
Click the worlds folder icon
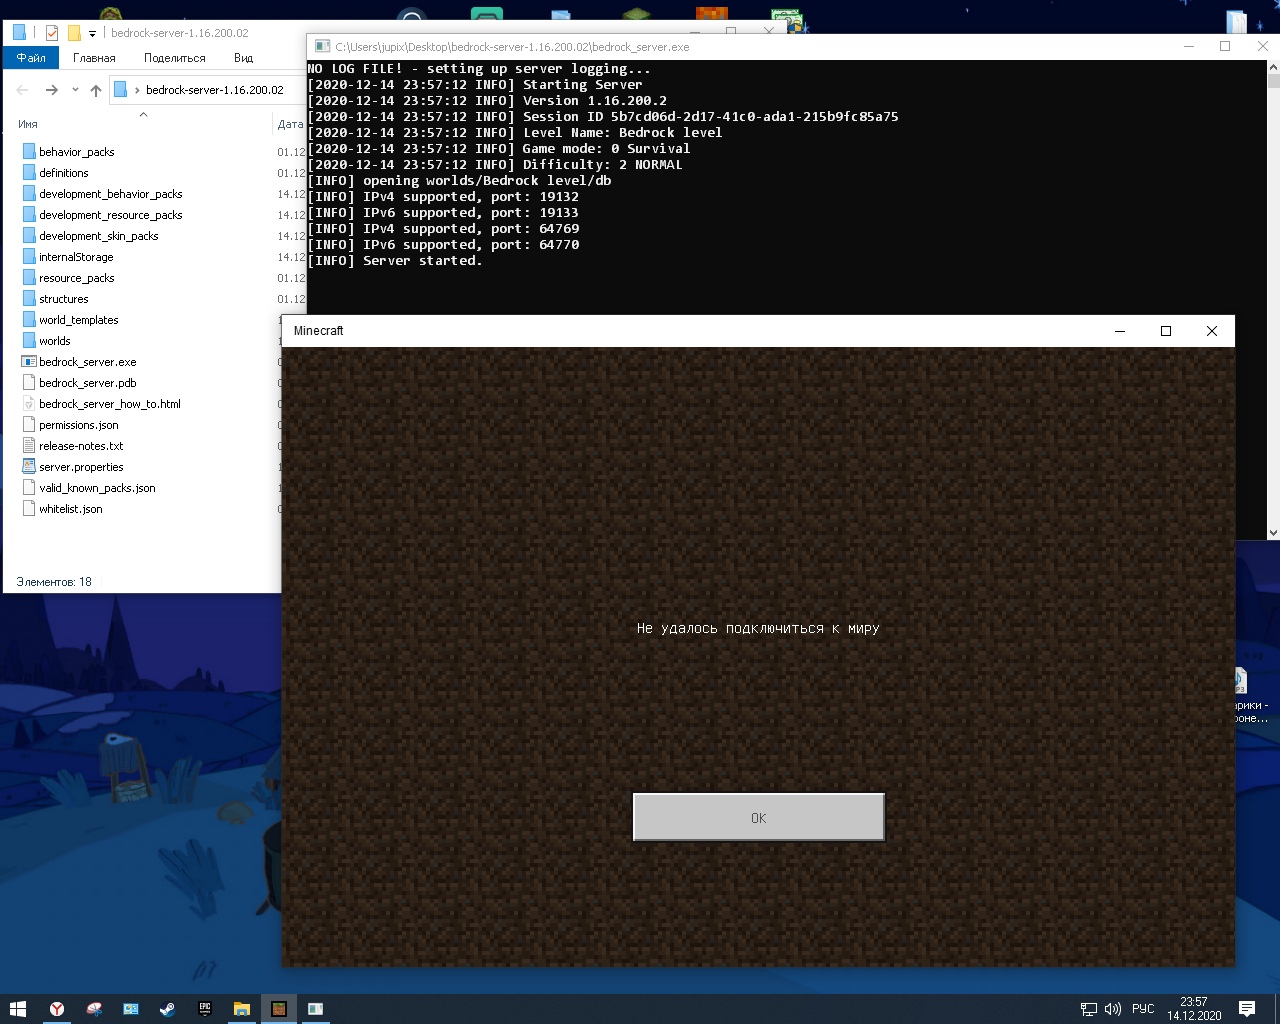(29, 341)
